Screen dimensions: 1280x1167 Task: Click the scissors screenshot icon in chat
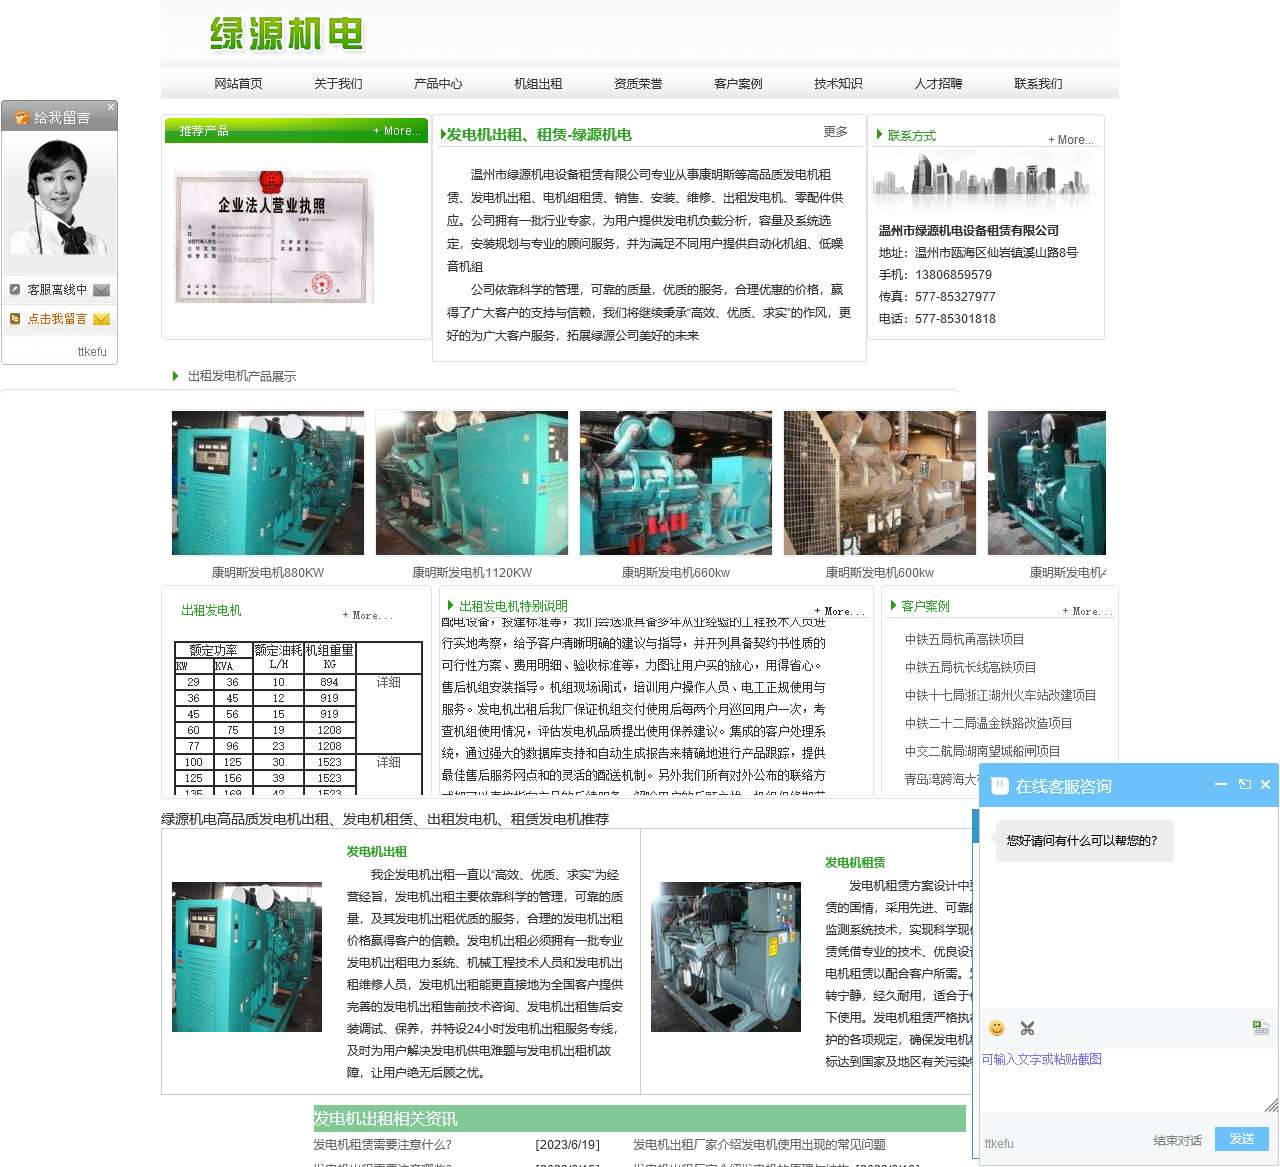point(1027,1028)
